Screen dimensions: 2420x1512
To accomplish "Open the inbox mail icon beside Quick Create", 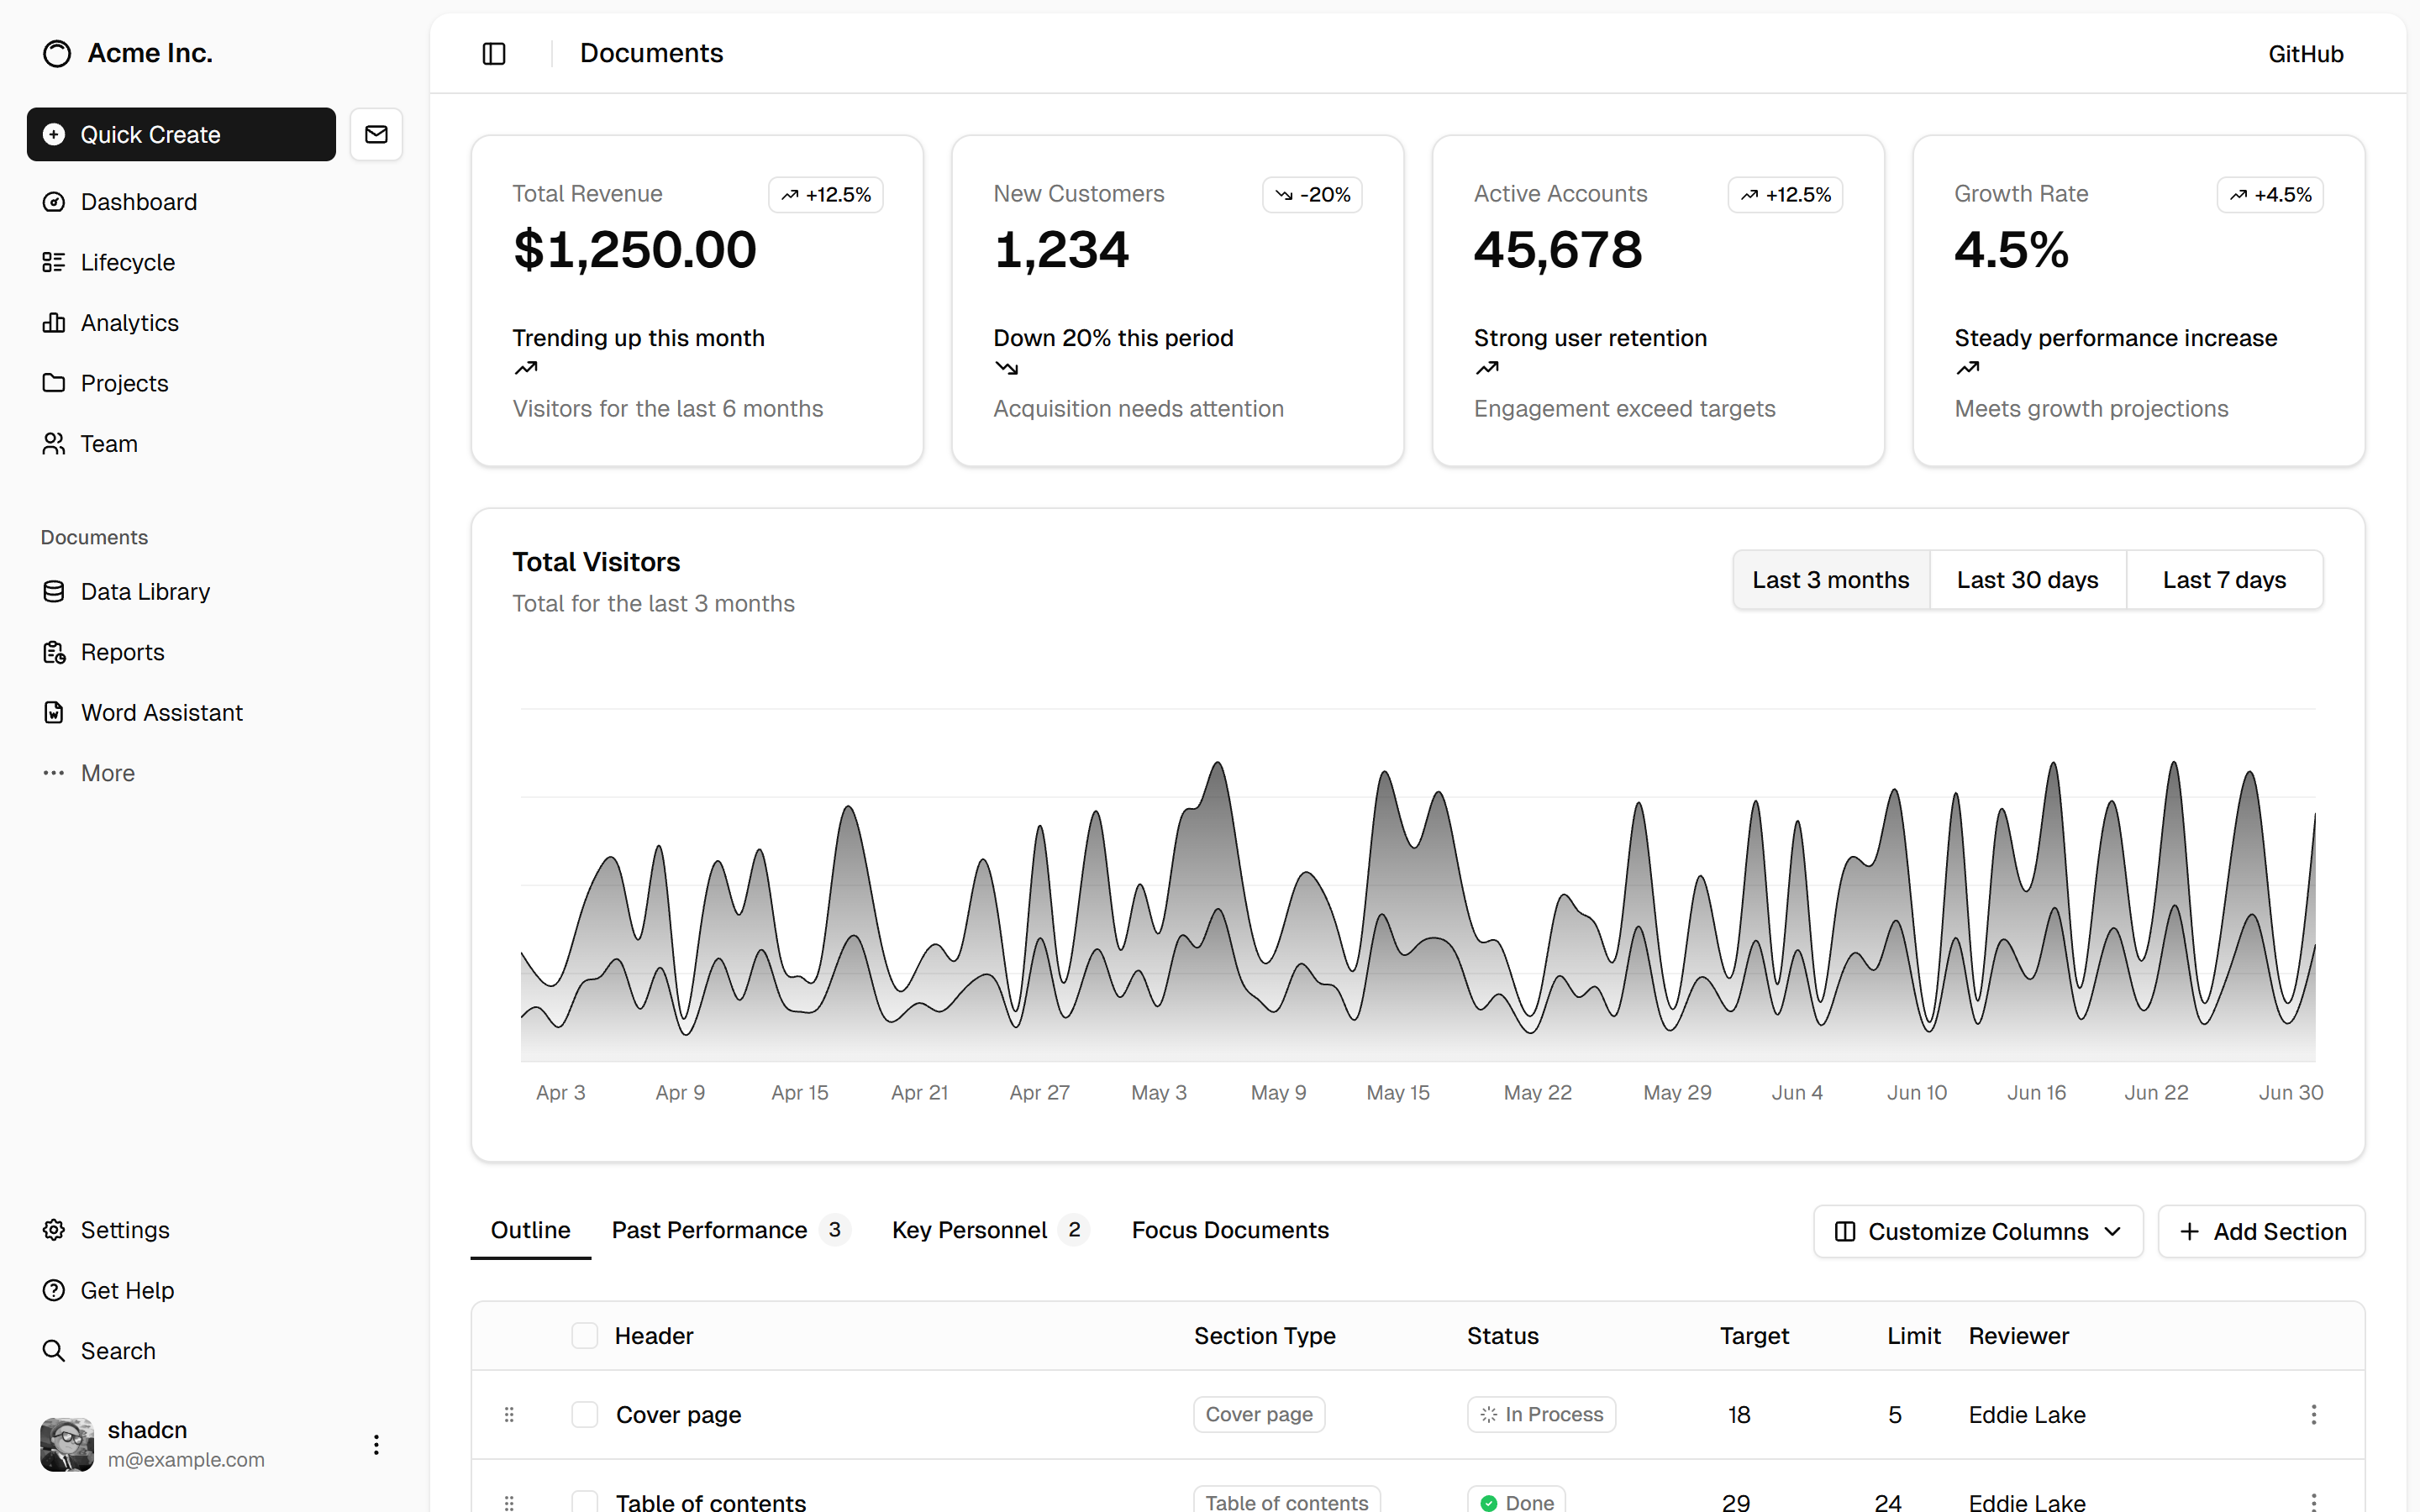I will [376, 134].
